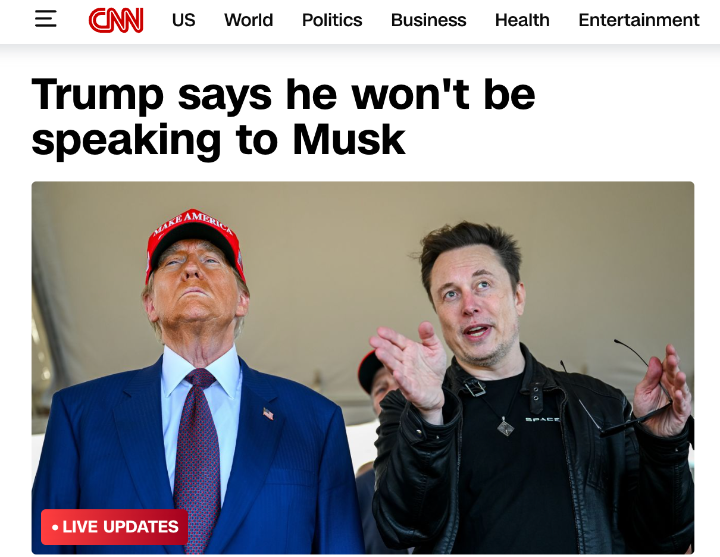Click the LIVE UPDATES badge
Viewport: 720px width, 557px height.
[114, 527]
